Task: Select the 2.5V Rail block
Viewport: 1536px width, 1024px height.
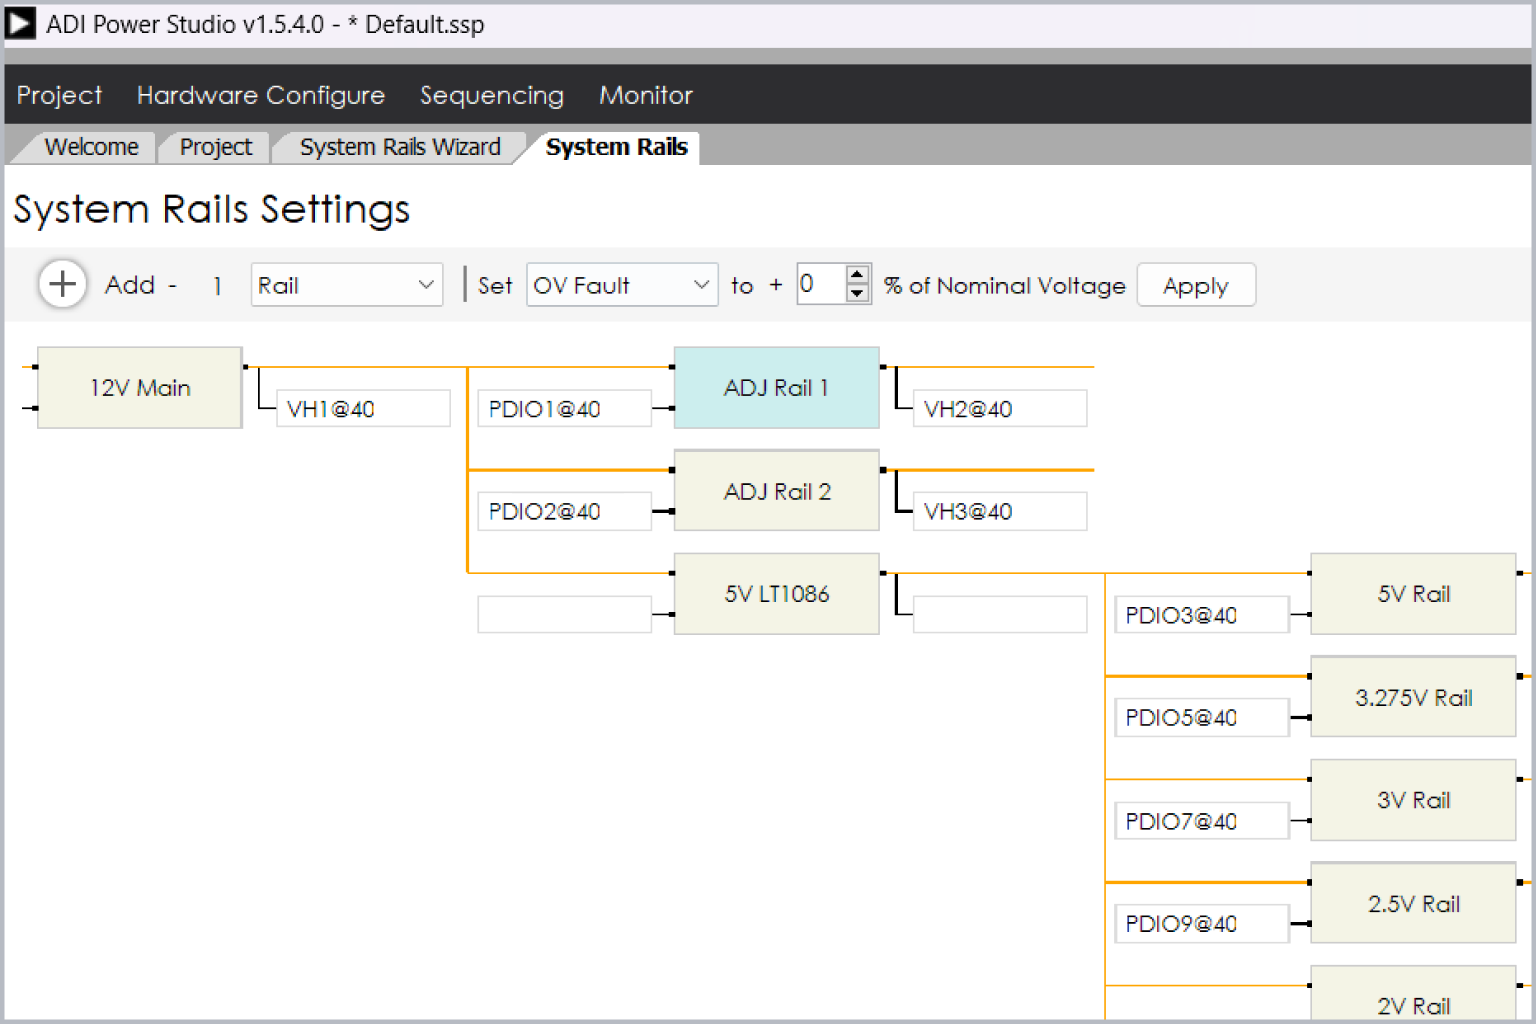Action: pyautogui.click(x=1413, y=902)
